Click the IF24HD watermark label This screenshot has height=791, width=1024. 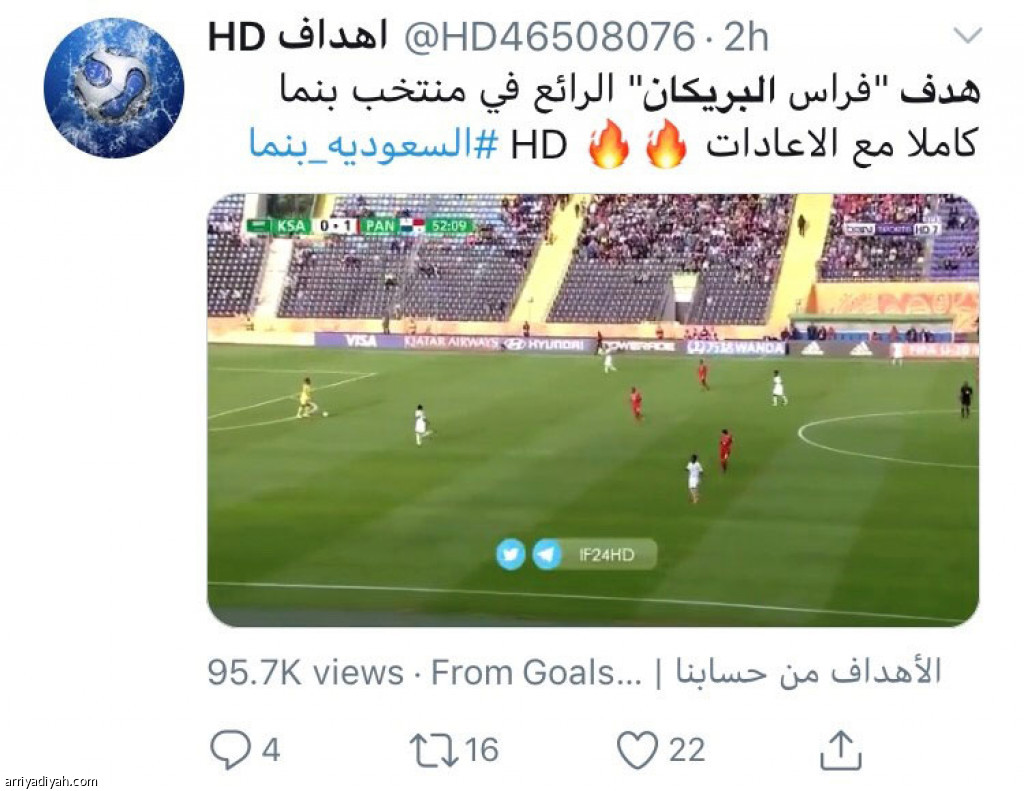pyautogui.click(x=607, y=555)
